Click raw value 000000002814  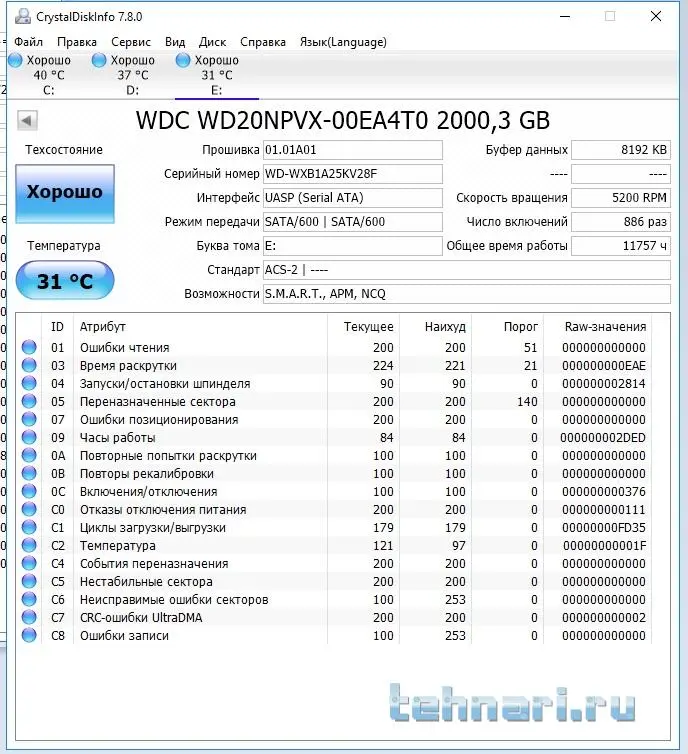point(604,383)
